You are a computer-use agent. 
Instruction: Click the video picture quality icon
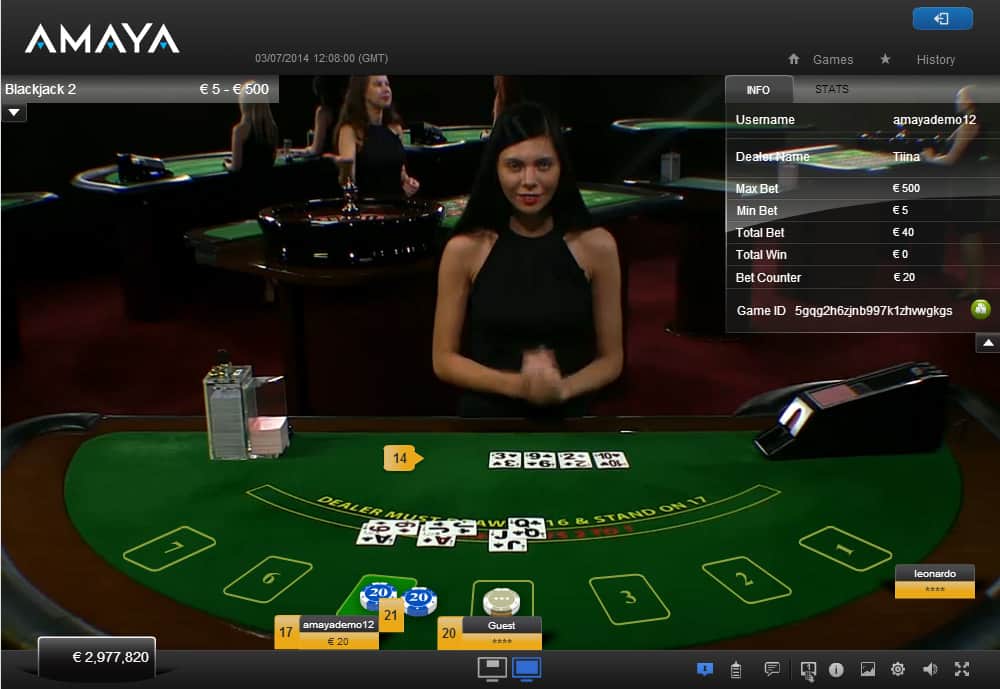pyautogui.click(x=867, y=669)
